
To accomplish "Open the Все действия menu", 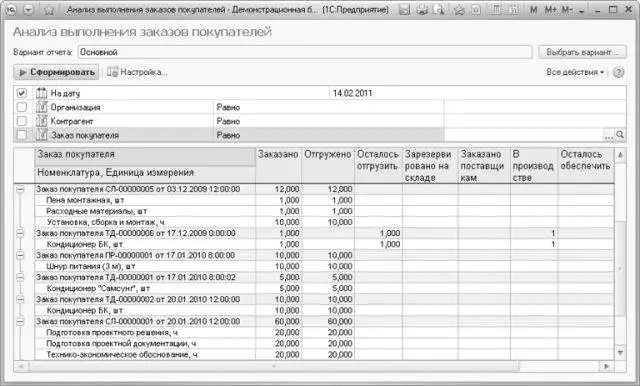I will 575,72.
